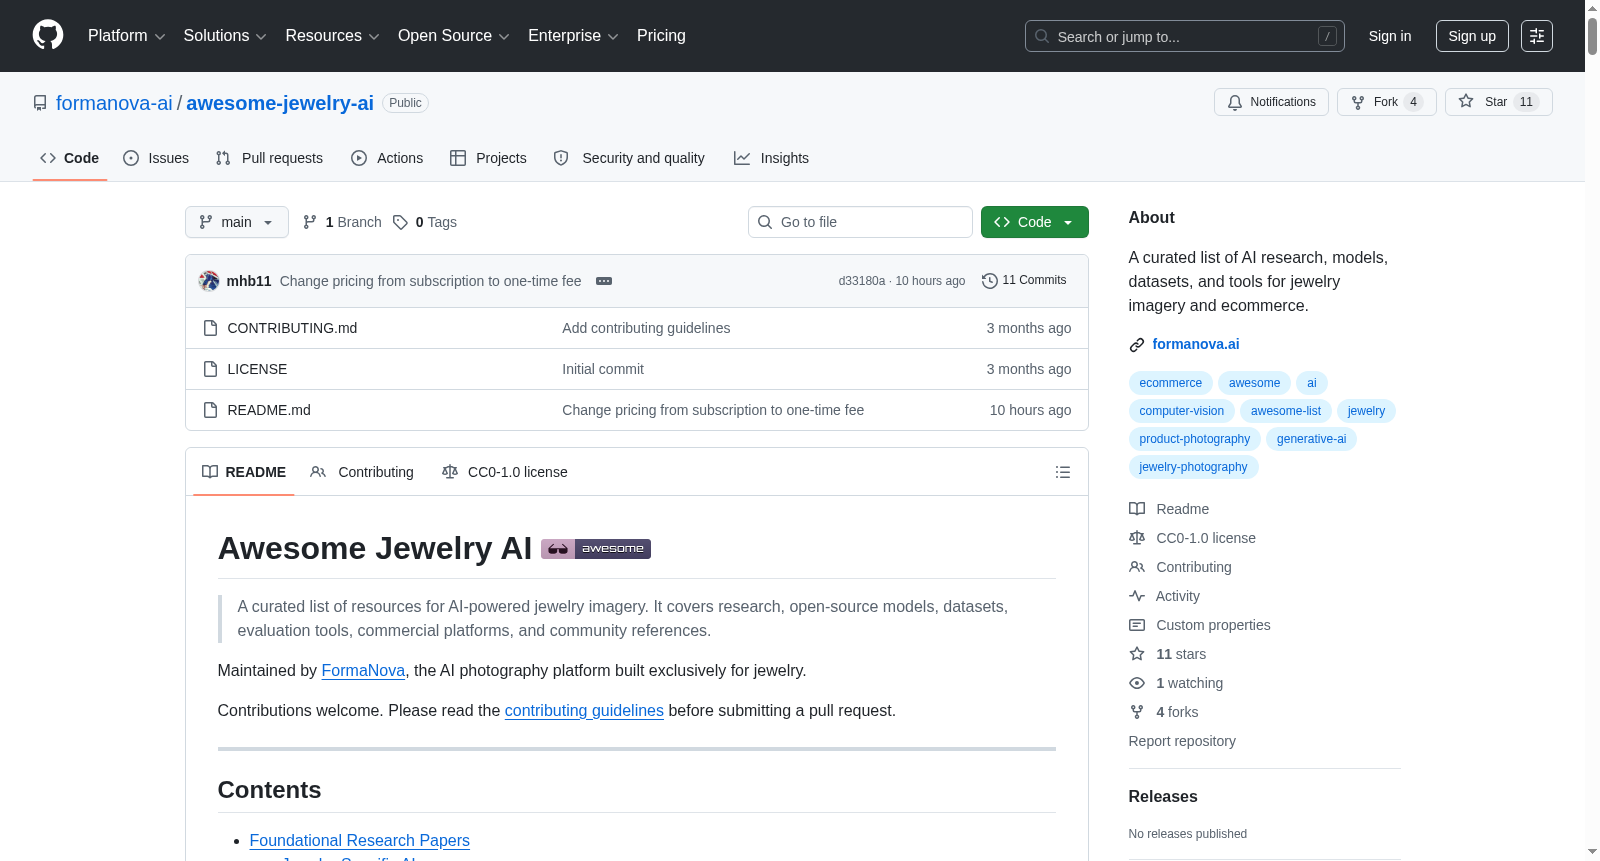Select the README tab in file viewer
The image size is (1600, 861).
click(244, 472)
